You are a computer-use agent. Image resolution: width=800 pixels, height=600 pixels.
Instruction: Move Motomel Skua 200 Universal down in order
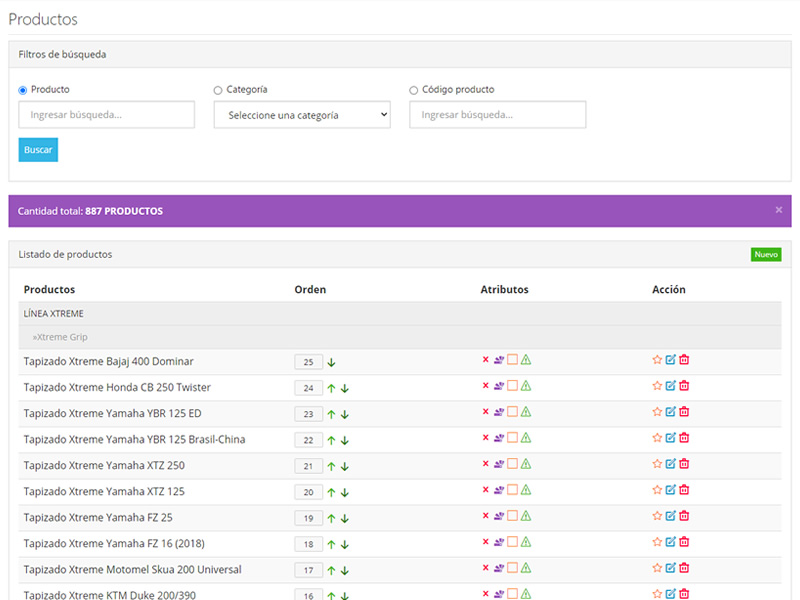[x=344, y=570]
